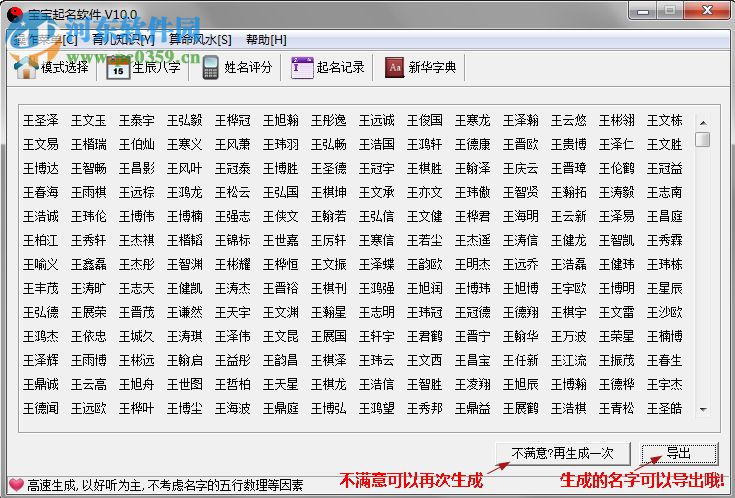Select the name 王文振
Screen dimensions: 735x498
point(329,264)
